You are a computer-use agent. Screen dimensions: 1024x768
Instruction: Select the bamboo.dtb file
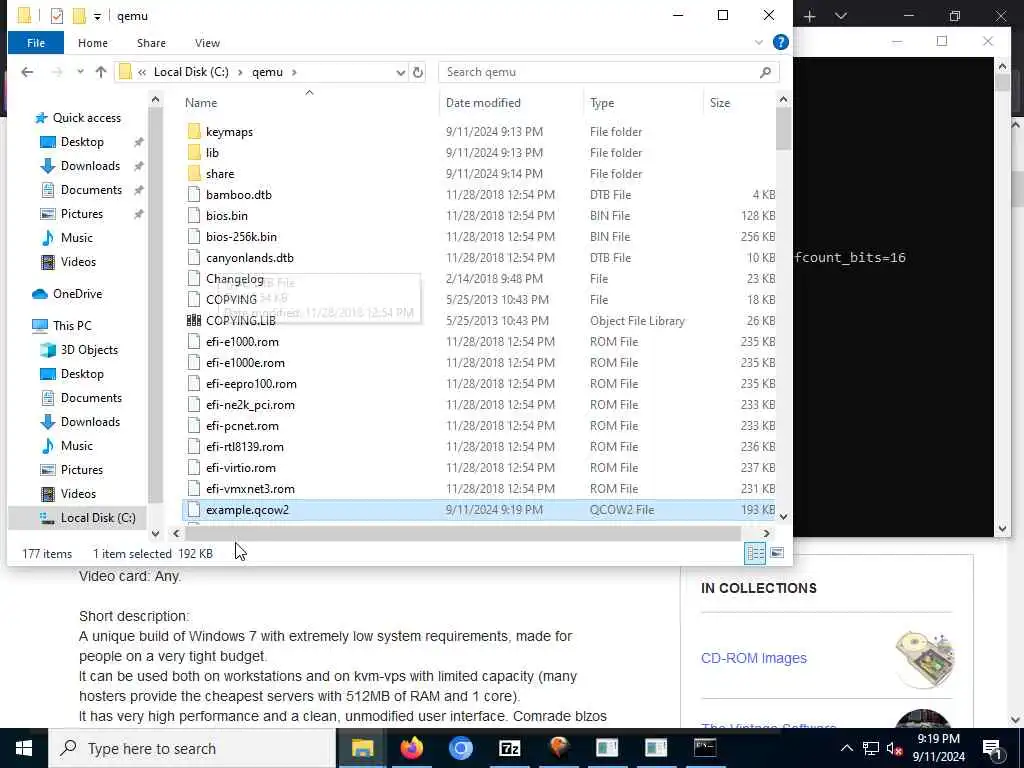point(238,195)
